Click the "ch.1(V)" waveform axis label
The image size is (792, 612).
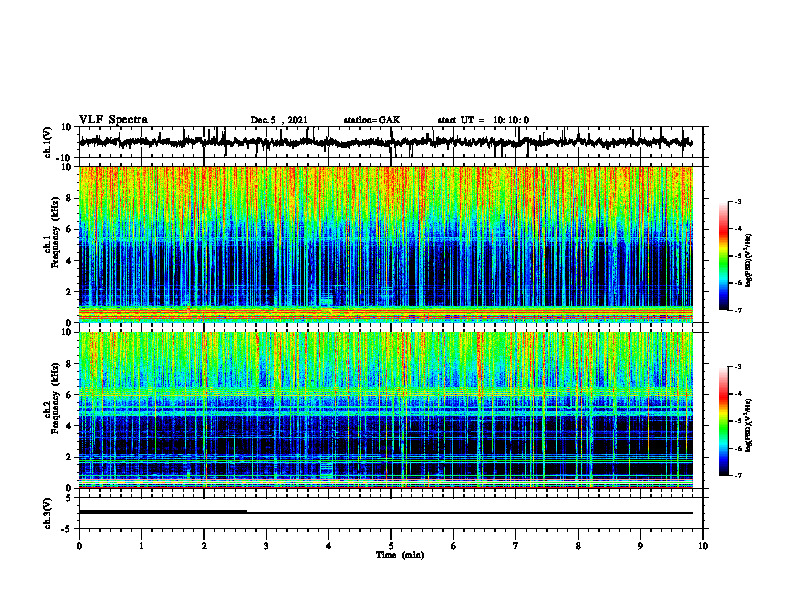click(47, 142)
